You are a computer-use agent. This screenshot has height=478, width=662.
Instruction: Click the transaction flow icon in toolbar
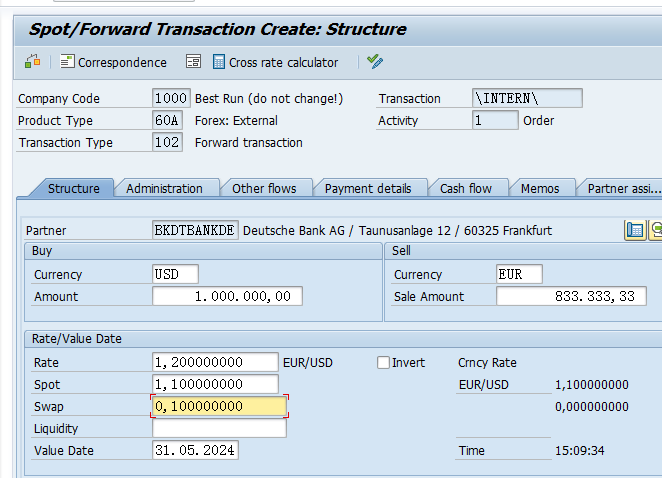tap(32, 62)
